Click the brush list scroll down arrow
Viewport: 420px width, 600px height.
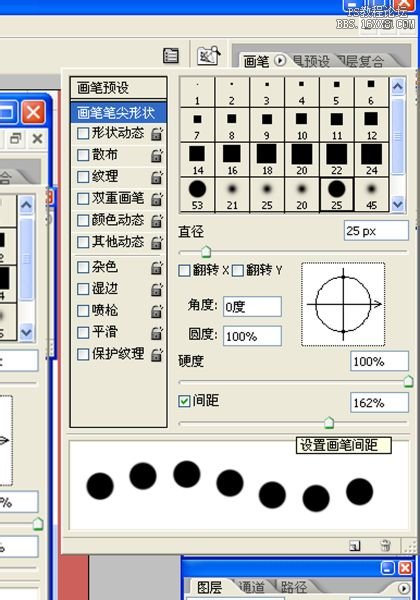click(398, 204)
